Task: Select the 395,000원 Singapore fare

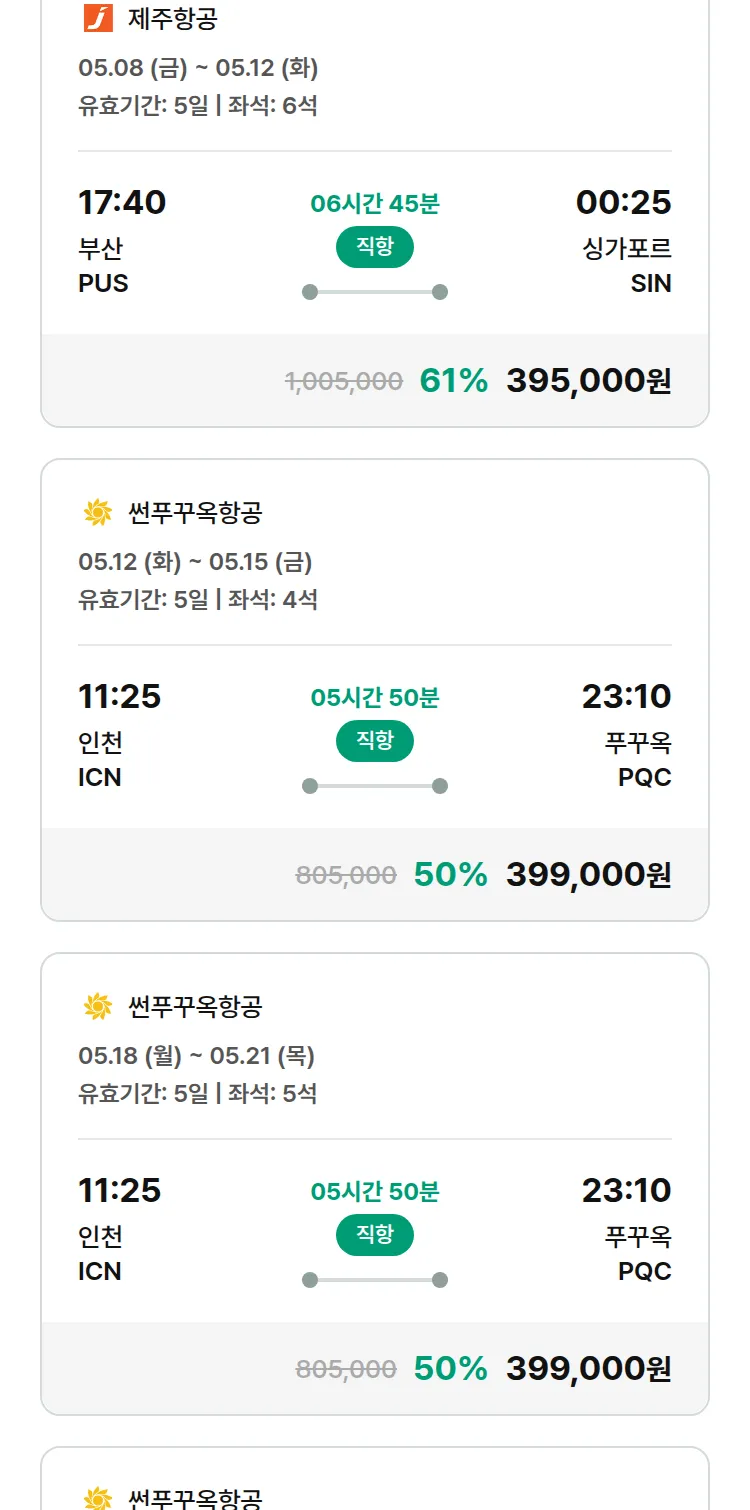Action: coord(588,381)
